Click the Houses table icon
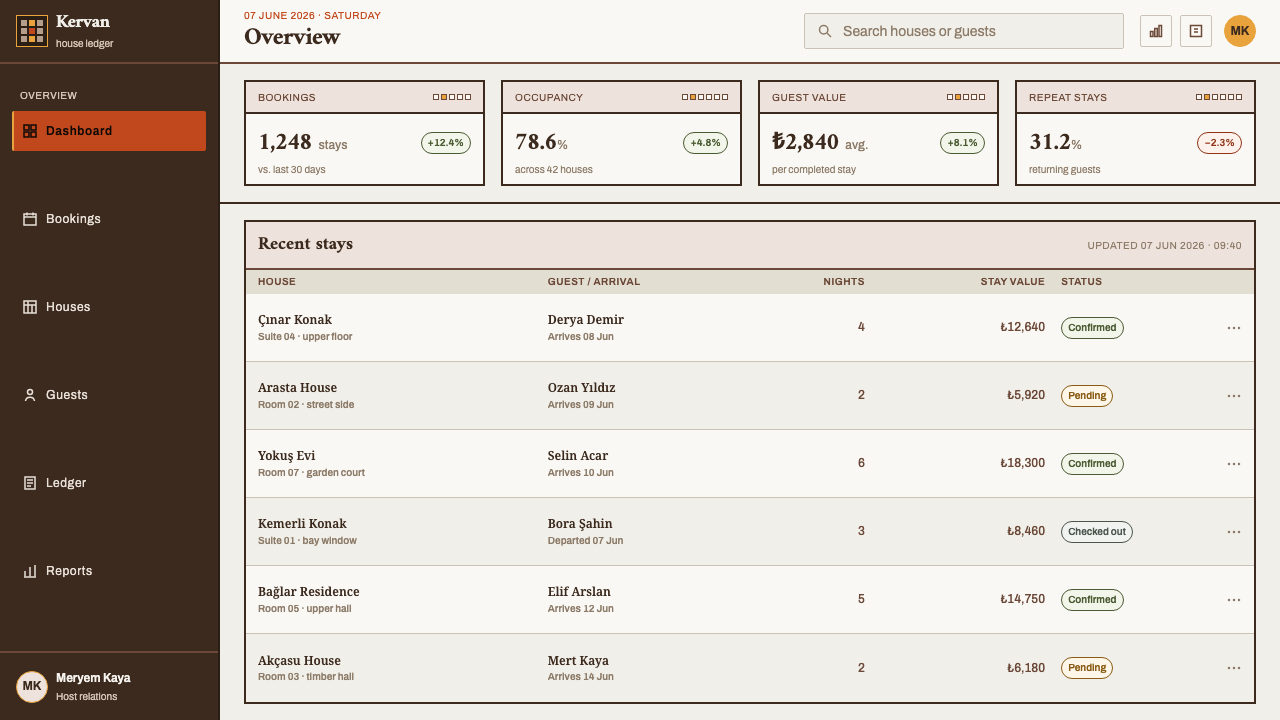The height and width of the screenshot is (720, 1280). pyautogui.click(x=30, y=307)
